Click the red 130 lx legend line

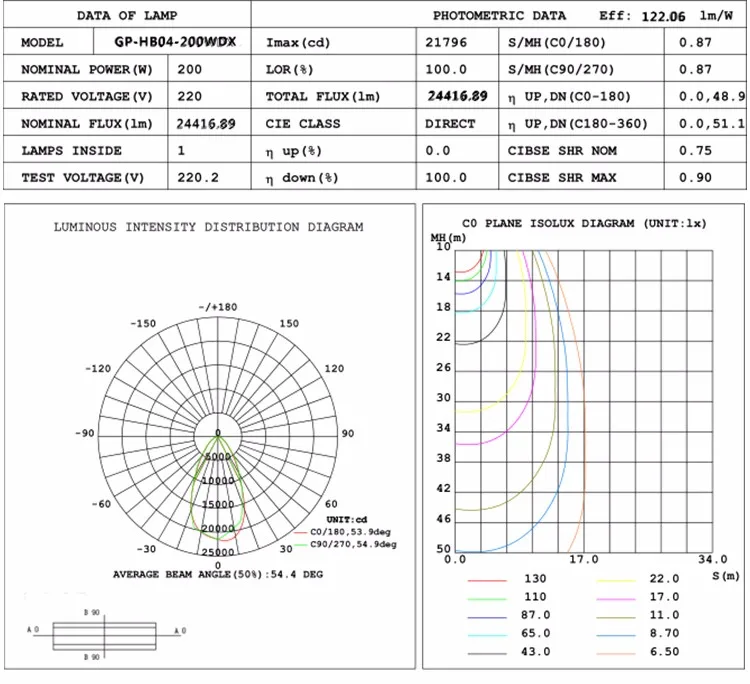click(487, 581)
